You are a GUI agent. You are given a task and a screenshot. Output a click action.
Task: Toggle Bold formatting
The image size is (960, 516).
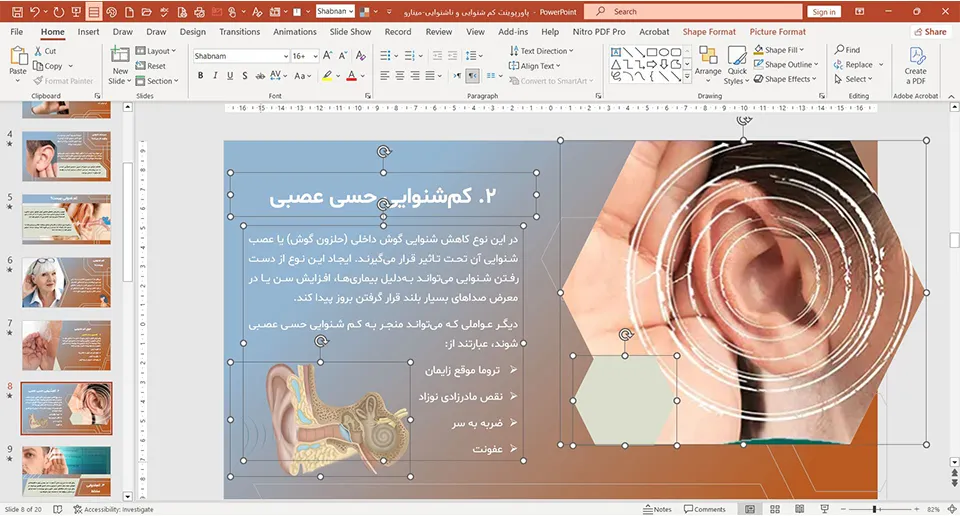200,76
